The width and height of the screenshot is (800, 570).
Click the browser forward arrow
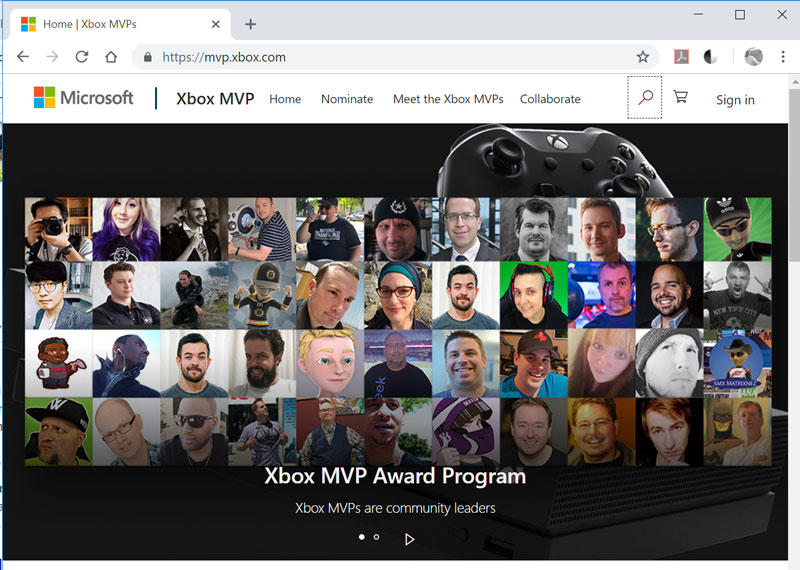coord(52,57)
